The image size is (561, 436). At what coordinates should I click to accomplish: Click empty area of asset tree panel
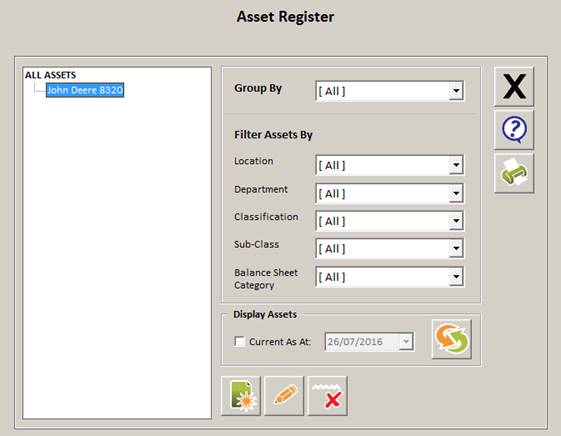117,258
